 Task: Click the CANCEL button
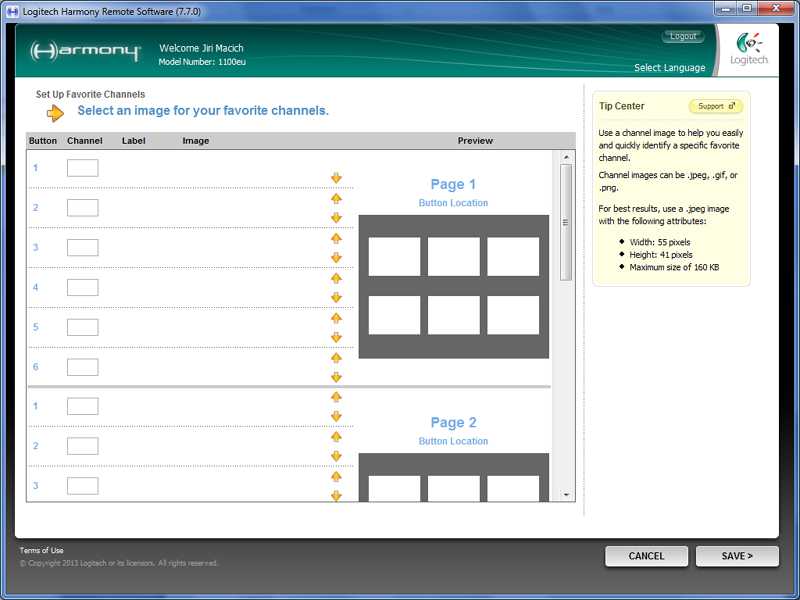click(646, 556)
